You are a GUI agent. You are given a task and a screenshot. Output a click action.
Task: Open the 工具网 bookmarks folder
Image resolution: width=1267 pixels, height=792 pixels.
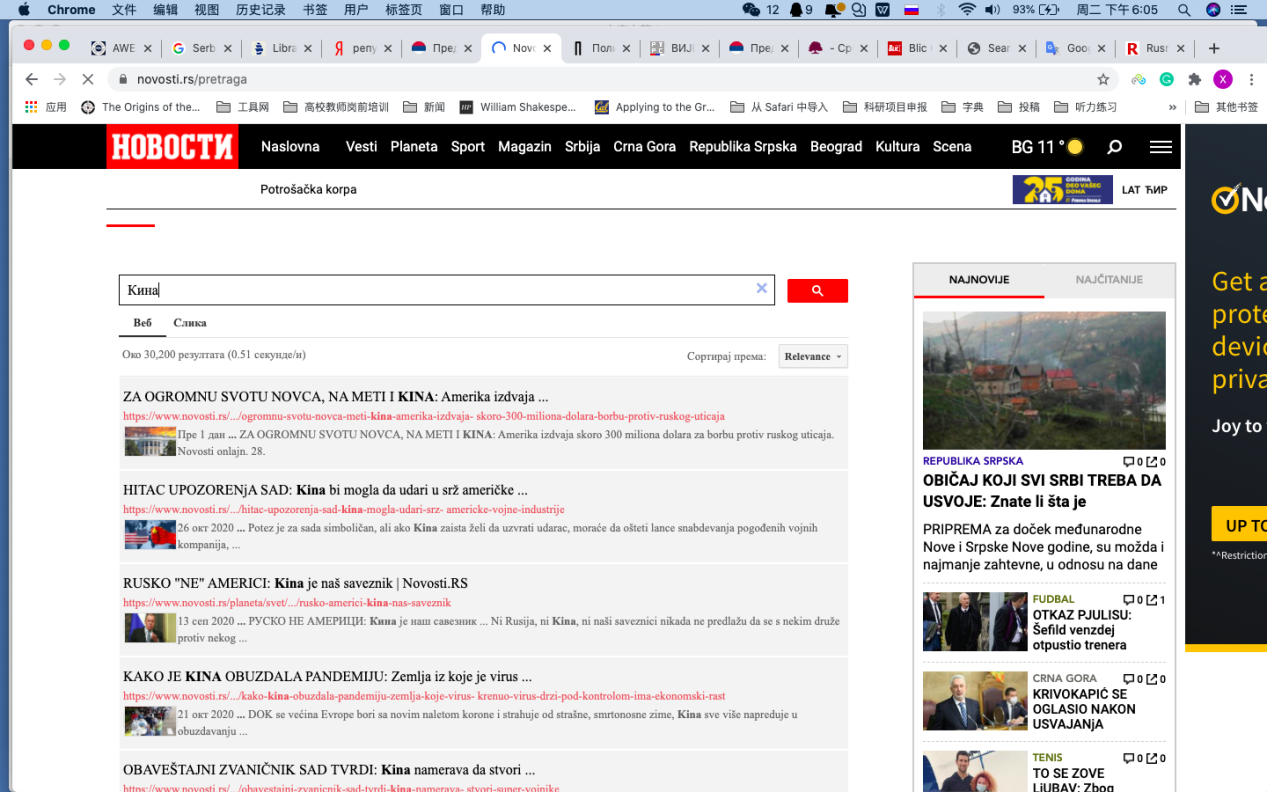242,107
